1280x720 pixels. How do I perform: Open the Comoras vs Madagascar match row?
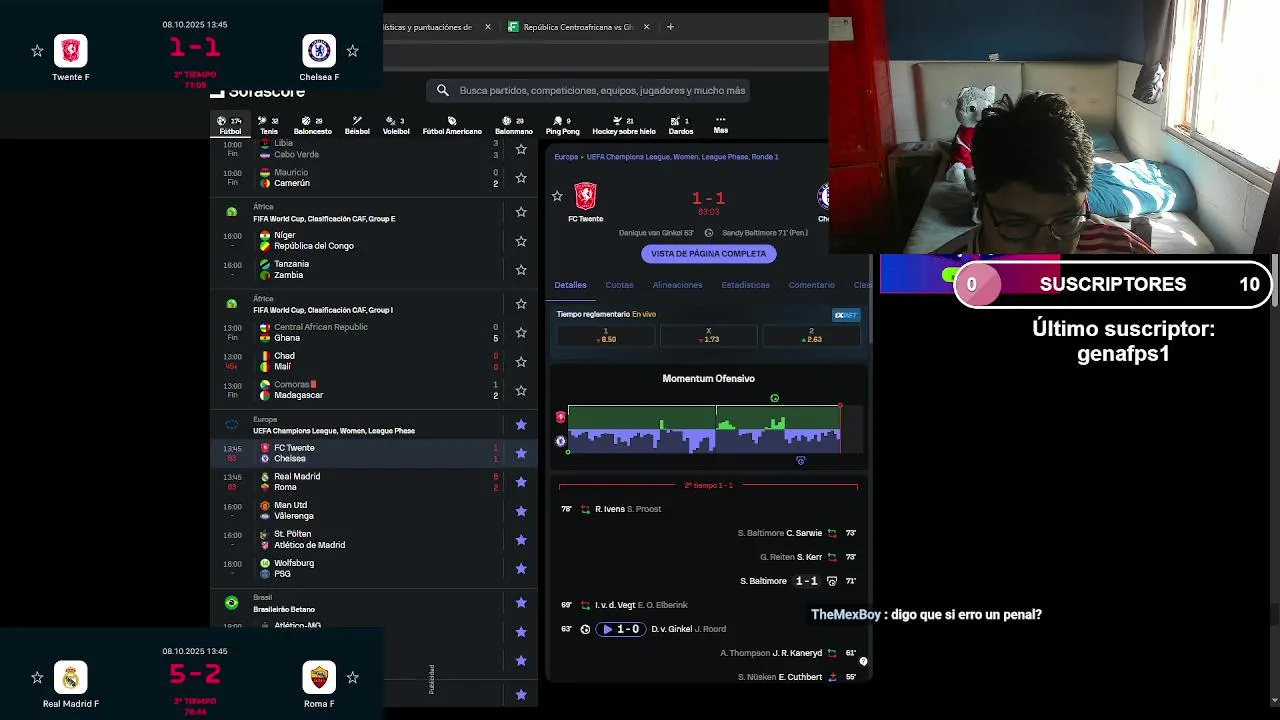(x=375, y=390)
